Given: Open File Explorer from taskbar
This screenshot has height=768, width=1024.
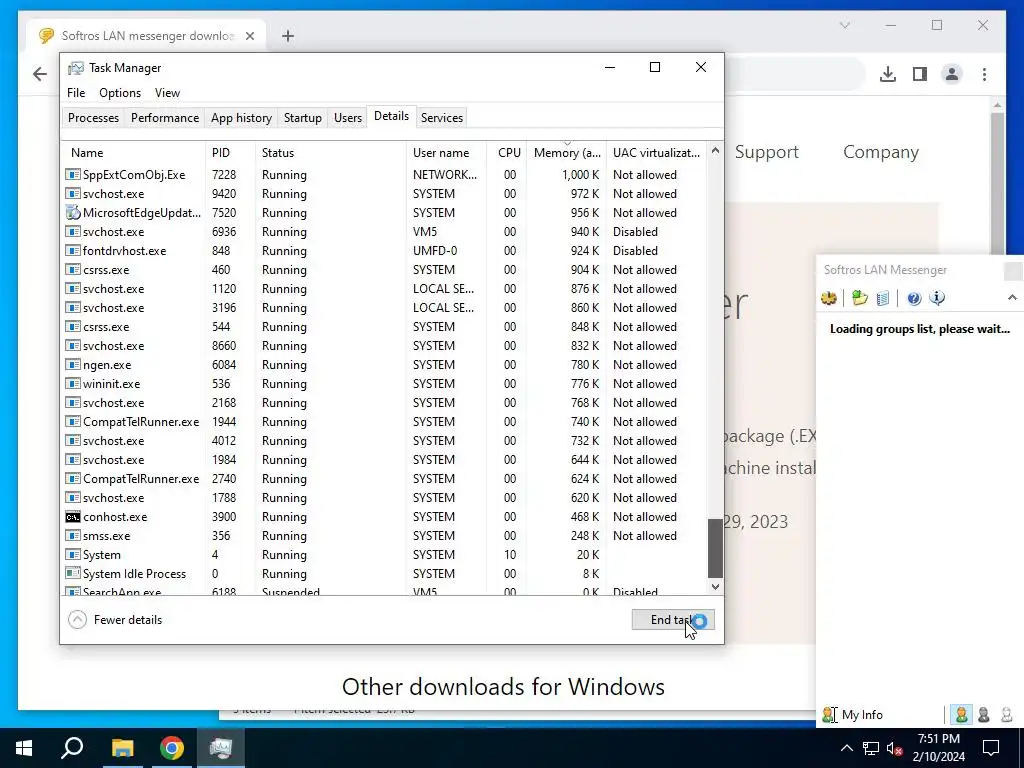Looking at the screenshot, I should click(122, 748).
